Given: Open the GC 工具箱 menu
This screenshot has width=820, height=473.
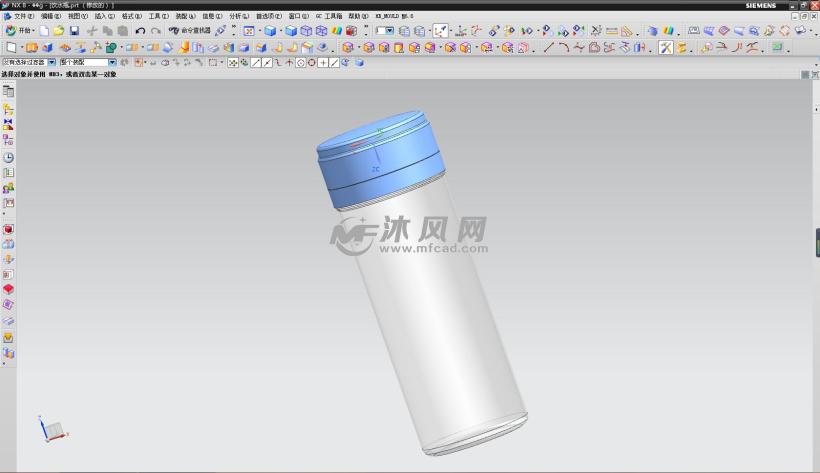Looking at the screenshot, I should [x=328, y=16].
